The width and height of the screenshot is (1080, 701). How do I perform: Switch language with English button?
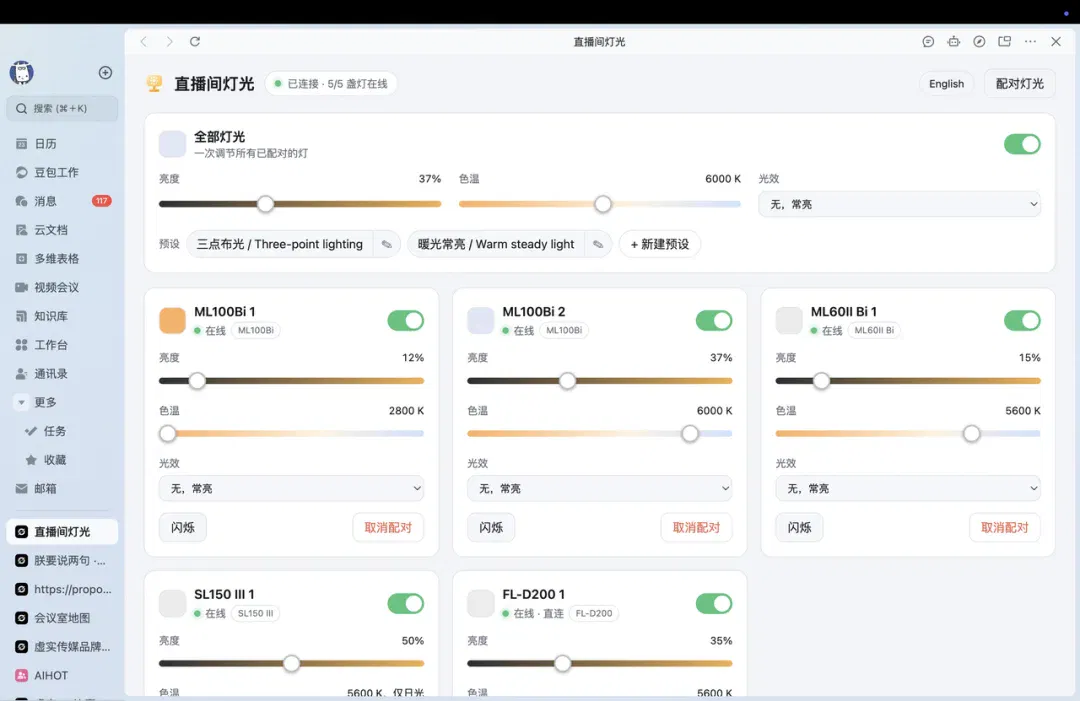pos(946,83)
